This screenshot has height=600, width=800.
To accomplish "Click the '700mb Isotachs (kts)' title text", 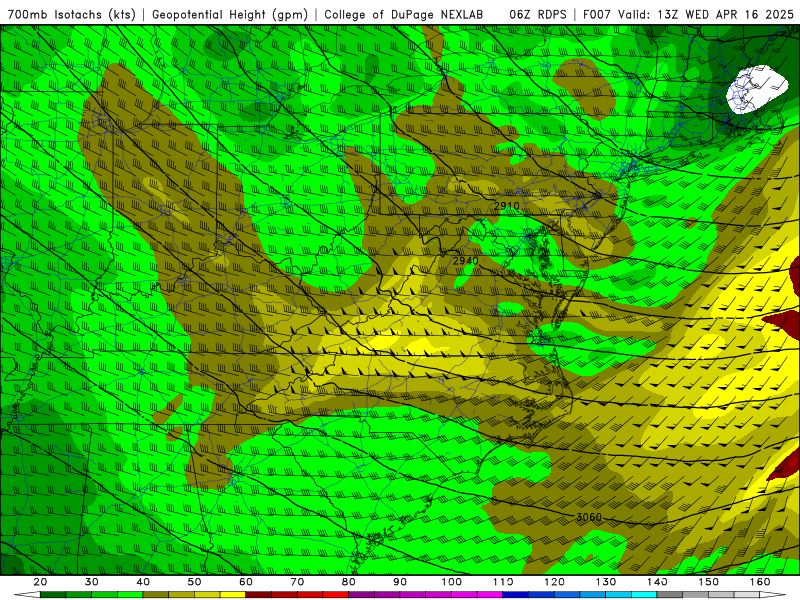I will [71, 14].
